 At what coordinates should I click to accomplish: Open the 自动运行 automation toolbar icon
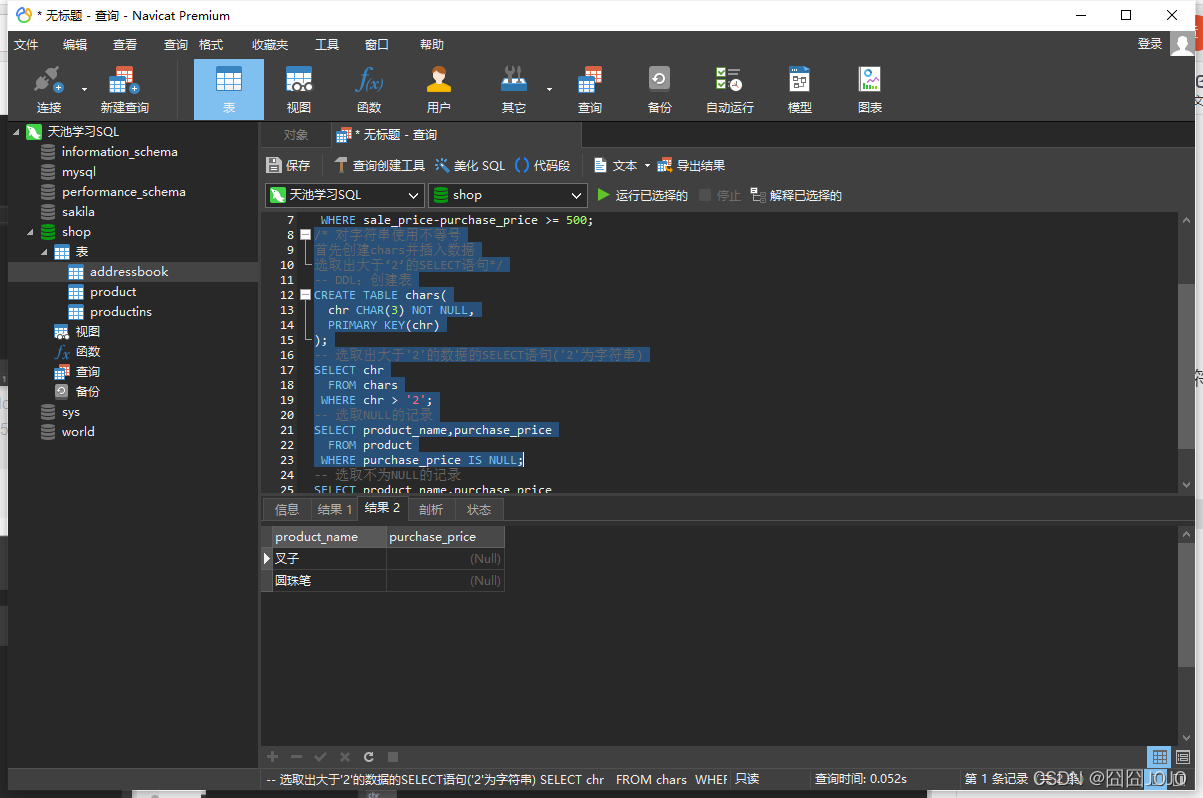tap(730, 90)
